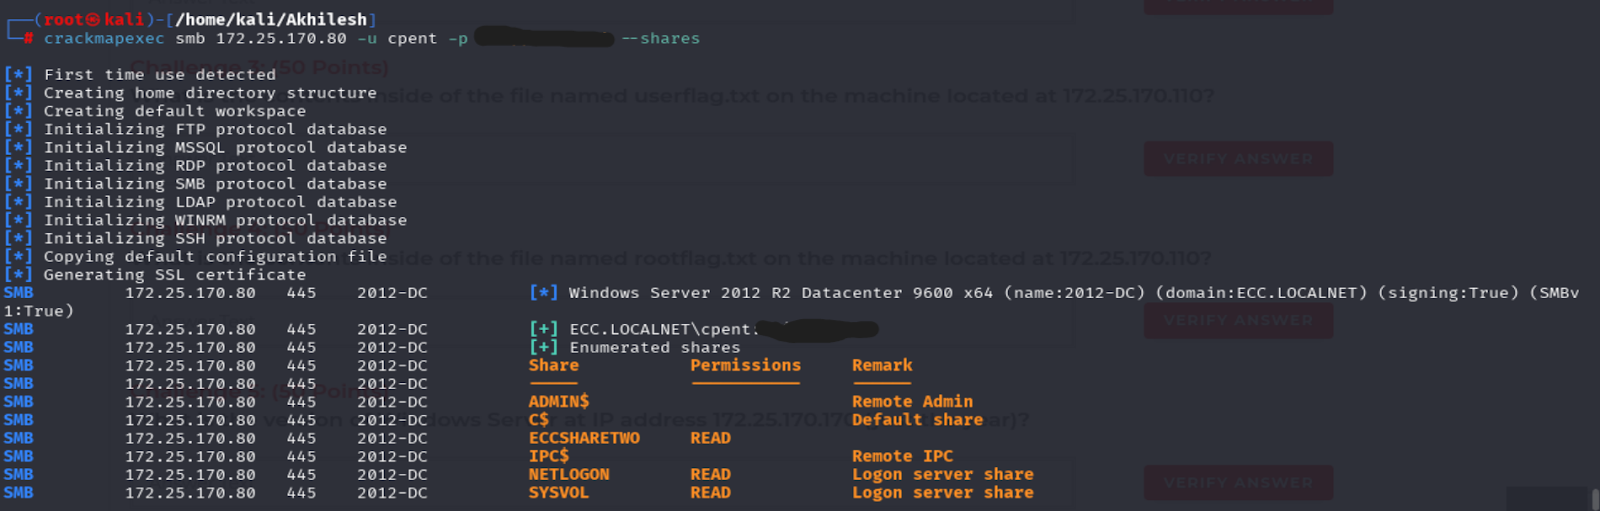Viewport: 1600px width, 511px height.
Task: Click the --shares flag in the command
Action: 660,39
